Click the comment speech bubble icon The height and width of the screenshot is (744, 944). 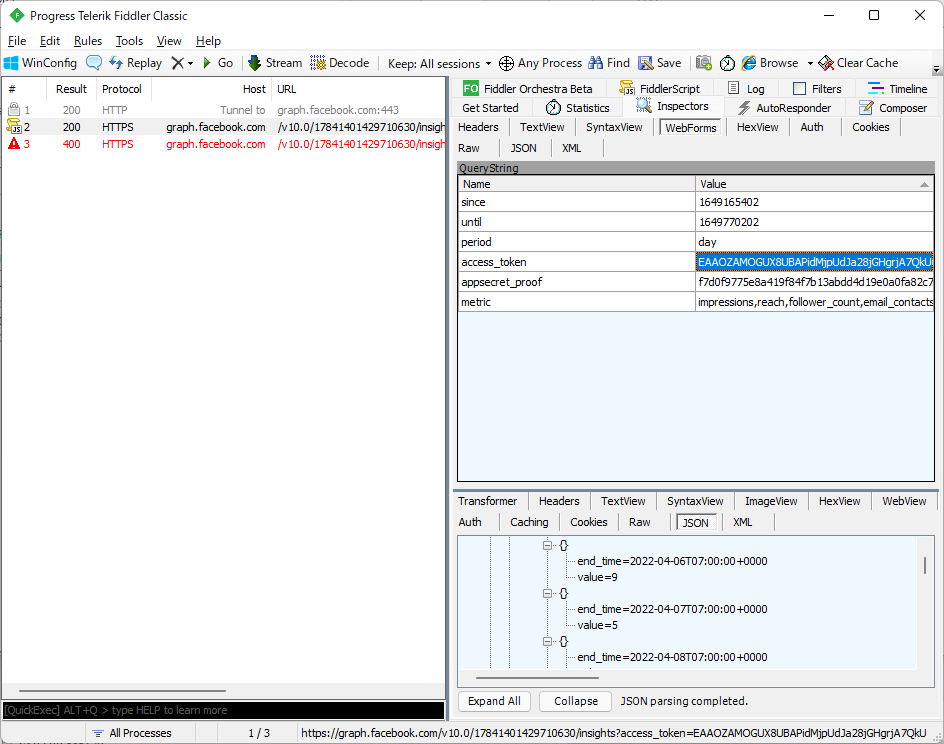94,63
